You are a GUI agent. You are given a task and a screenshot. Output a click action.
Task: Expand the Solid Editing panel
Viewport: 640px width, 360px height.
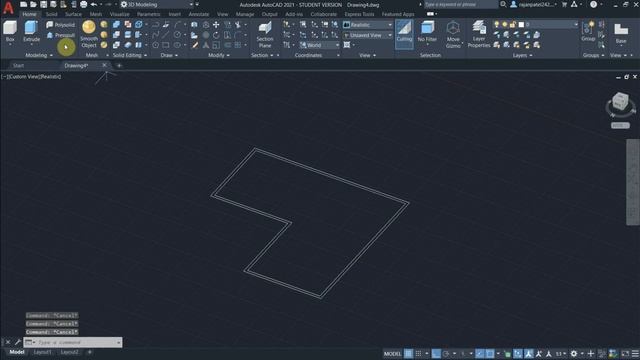[129, 55]
